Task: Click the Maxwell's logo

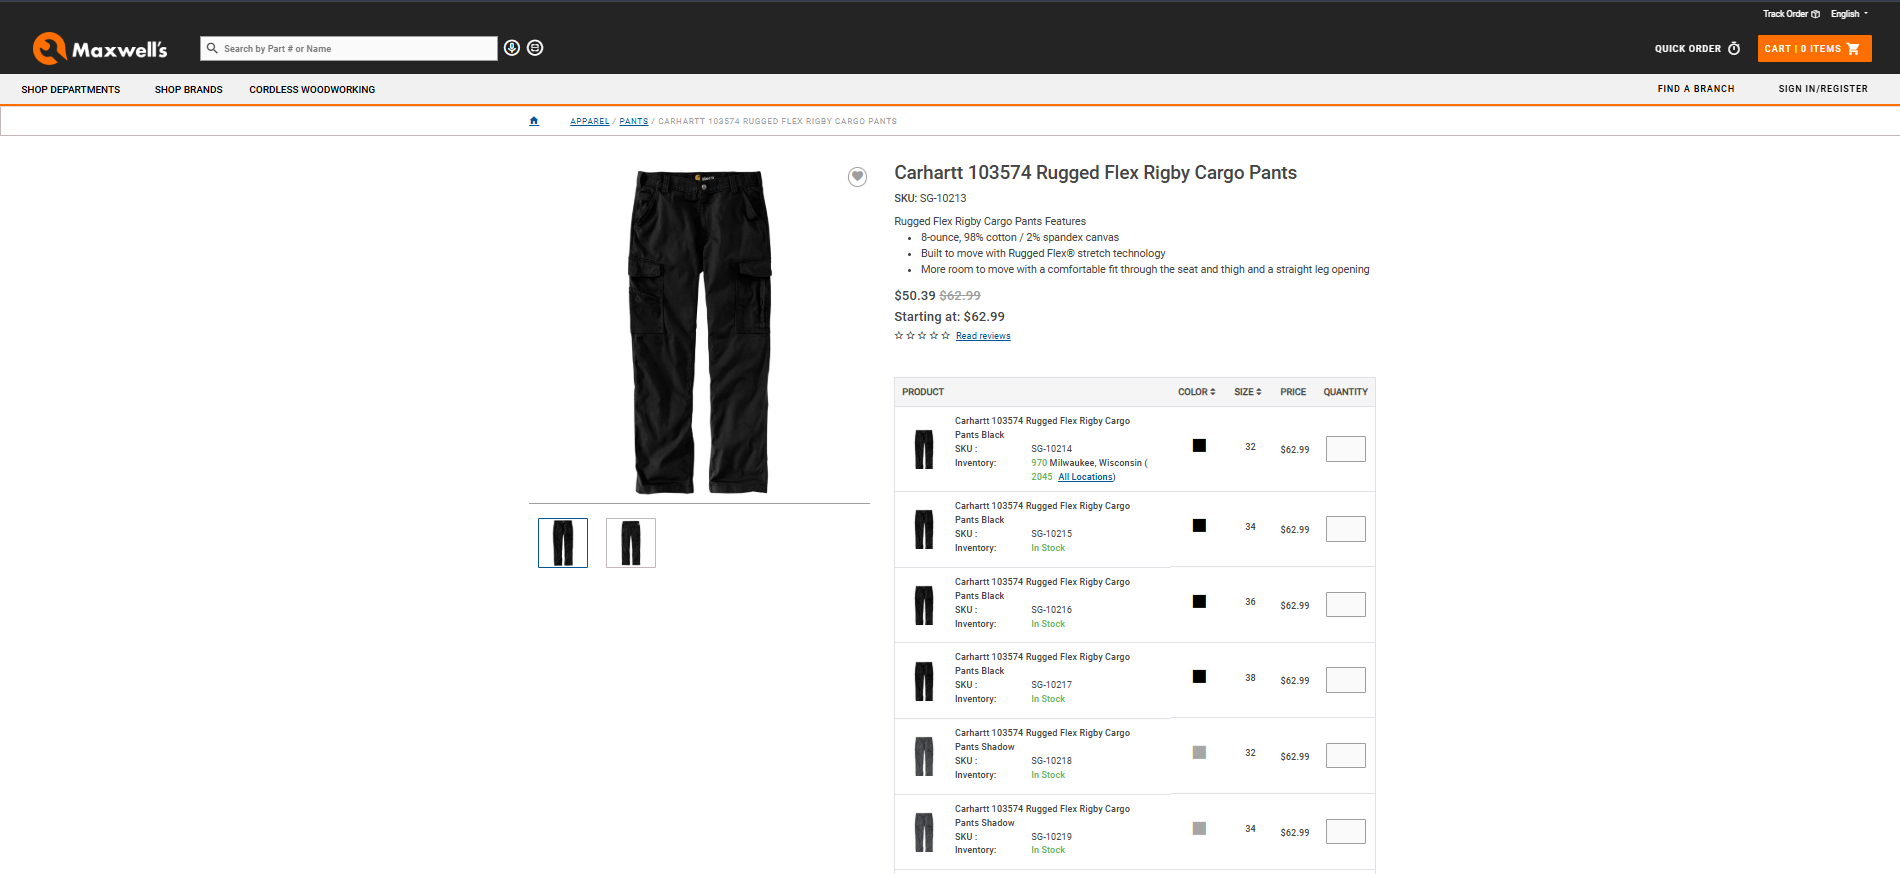Action: point(100,48)
